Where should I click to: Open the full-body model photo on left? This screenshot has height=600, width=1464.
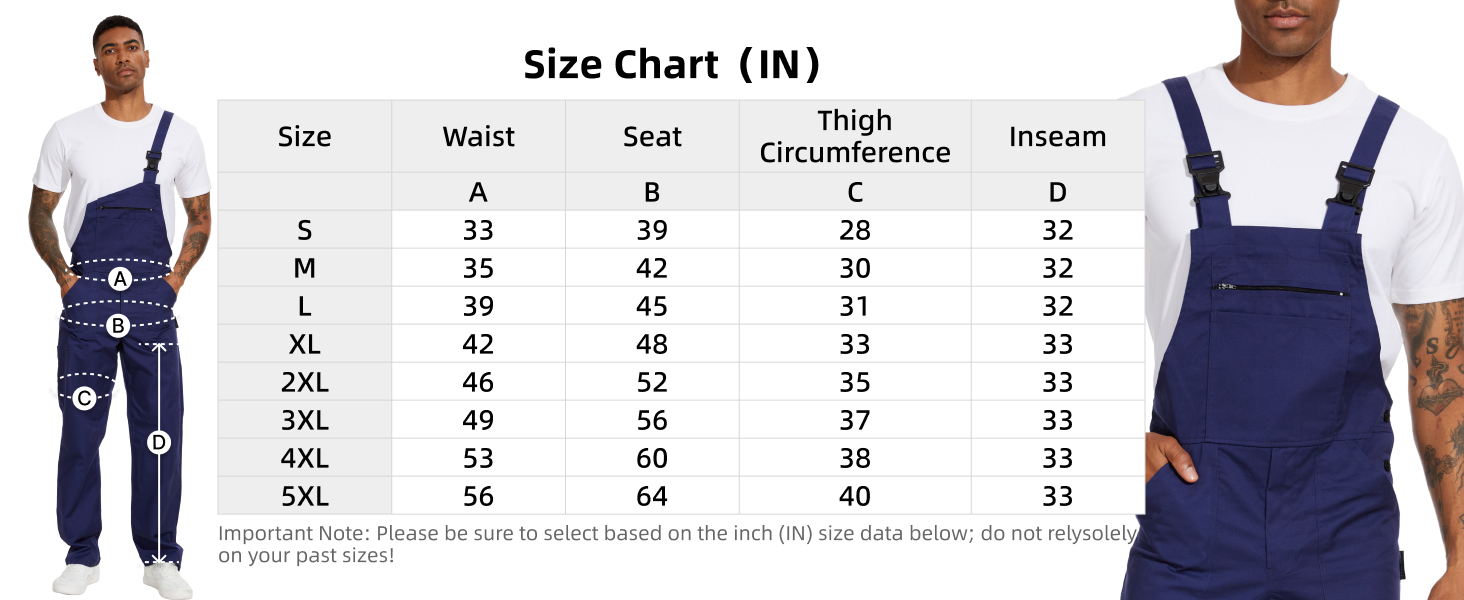(120, 200)
